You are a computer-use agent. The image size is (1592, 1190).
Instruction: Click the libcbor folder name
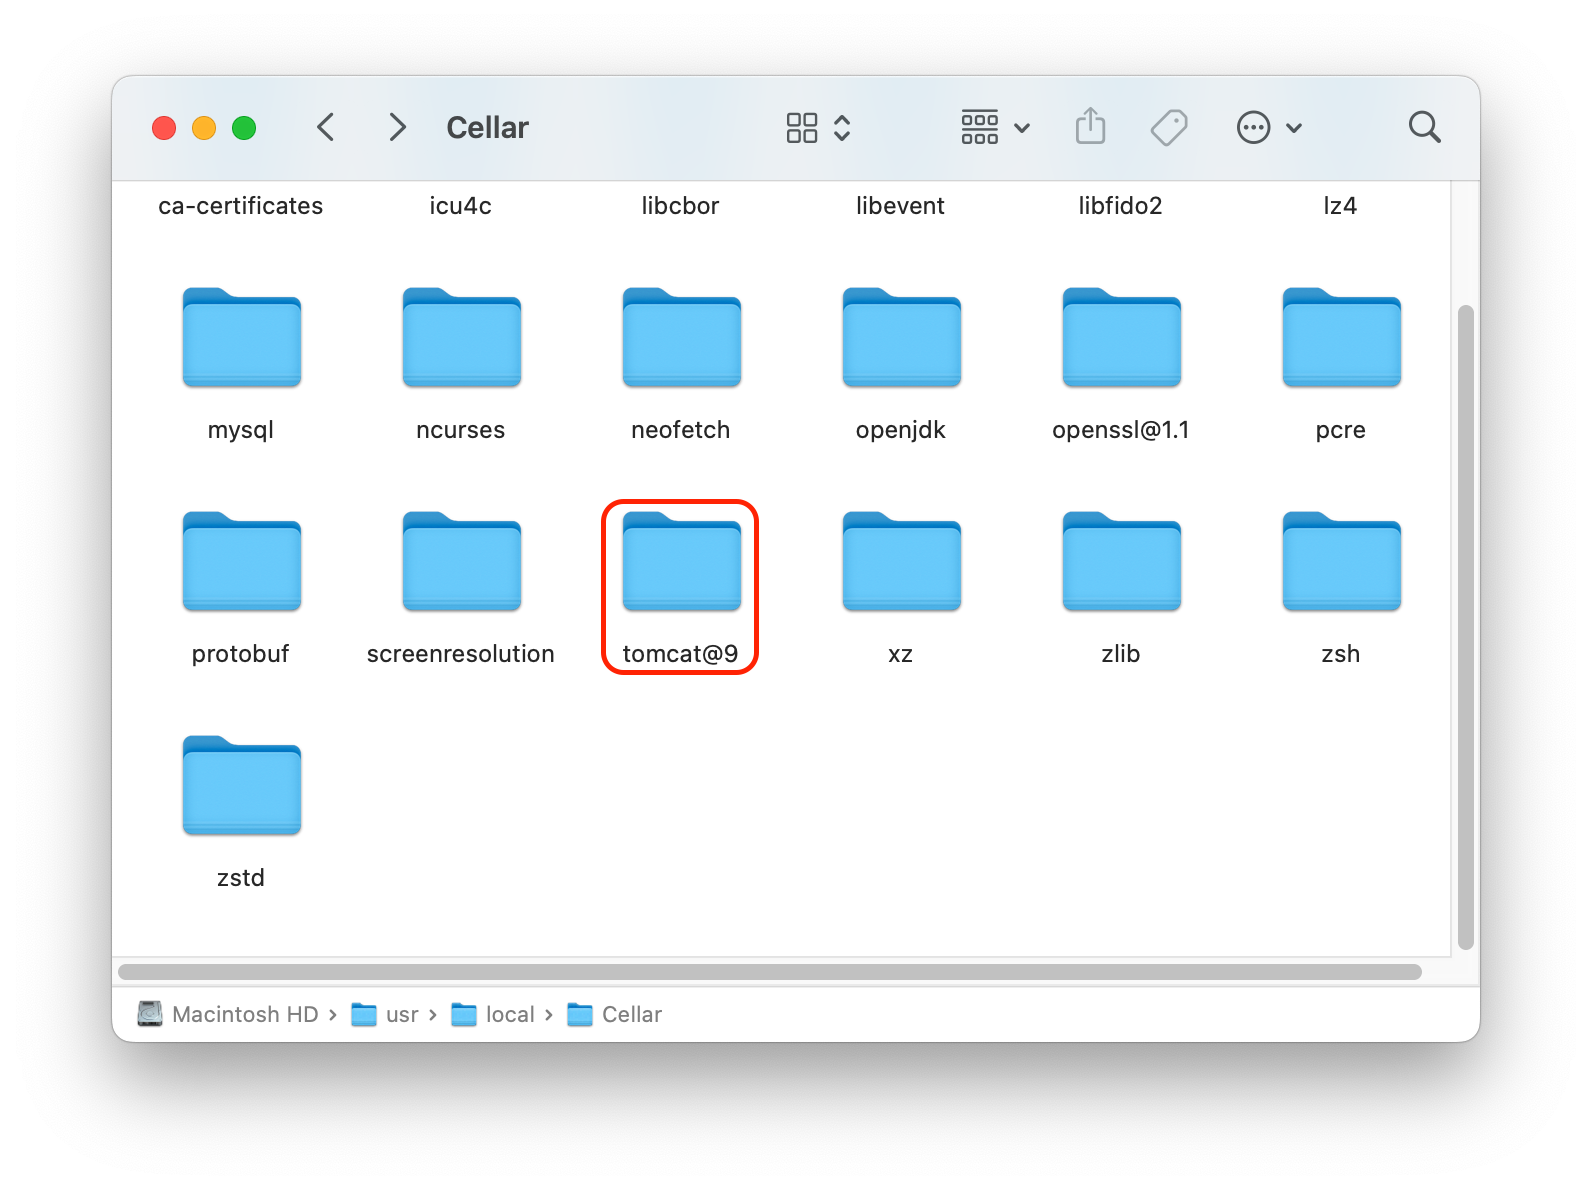[681, 206]
